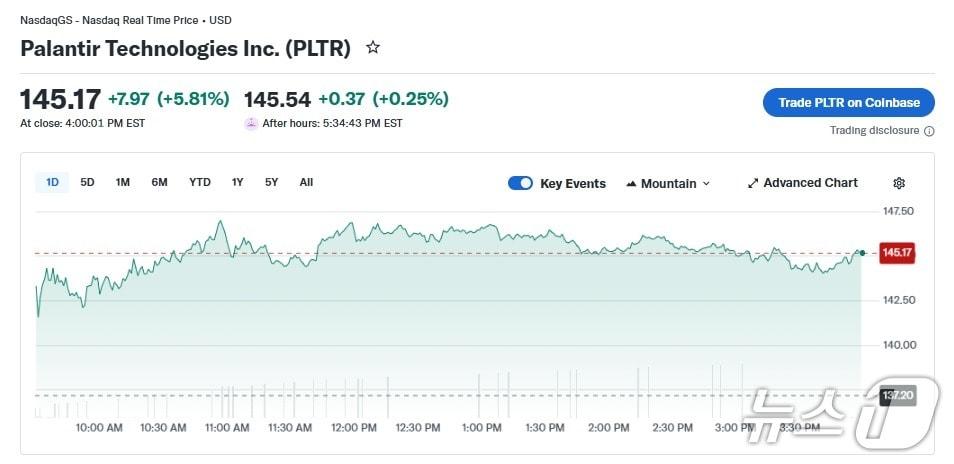Click the Advanced Chart expand arrows icon
This screenshot has width=954, height=464.
753,183
